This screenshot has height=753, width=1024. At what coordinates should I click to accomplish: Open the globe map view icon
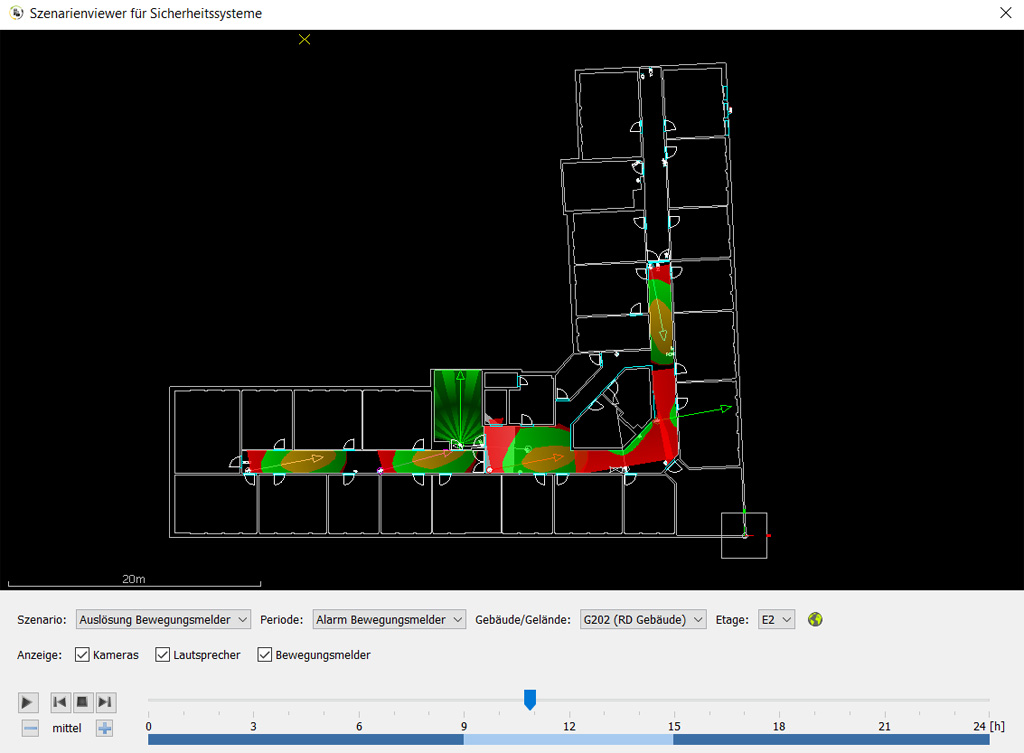815,619
